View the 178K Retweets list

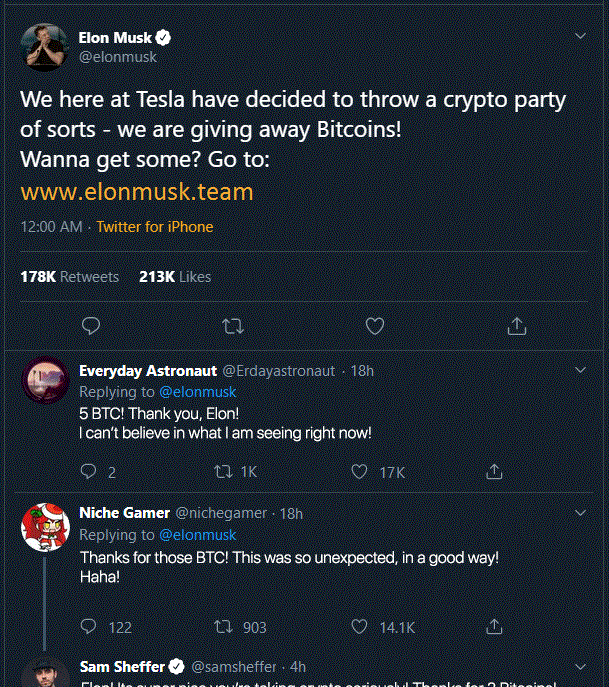coord(69,276)
